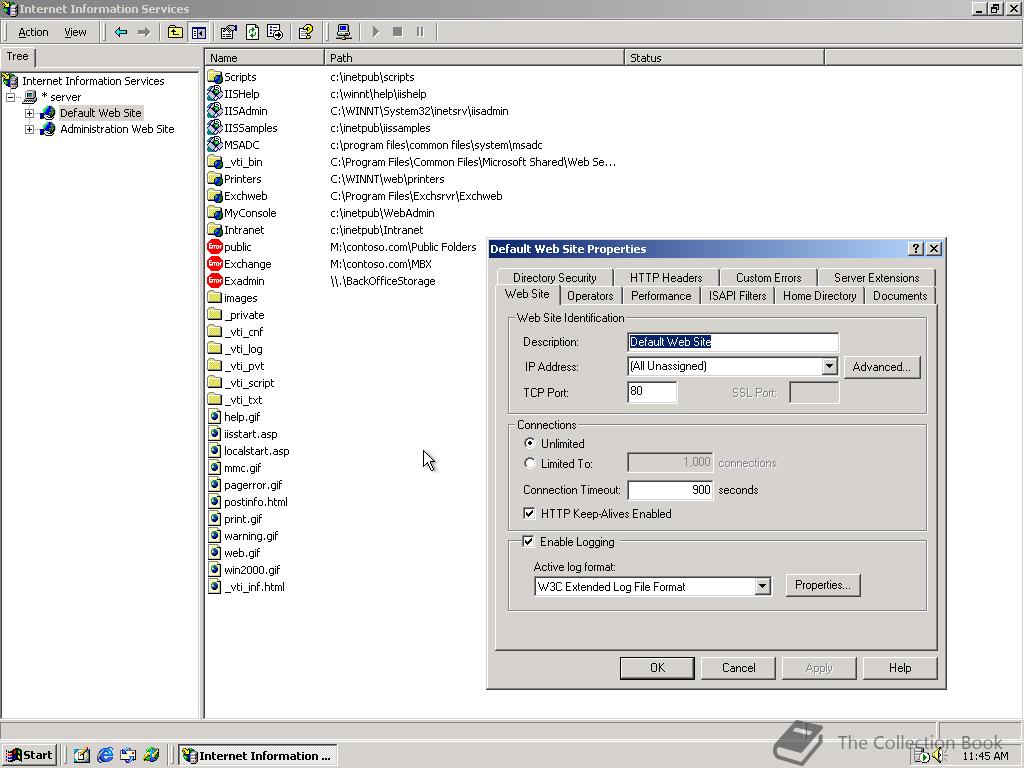Click the Refresh toolbar icon
This screenshot has height=768, width=1024.
pos(252,32)
